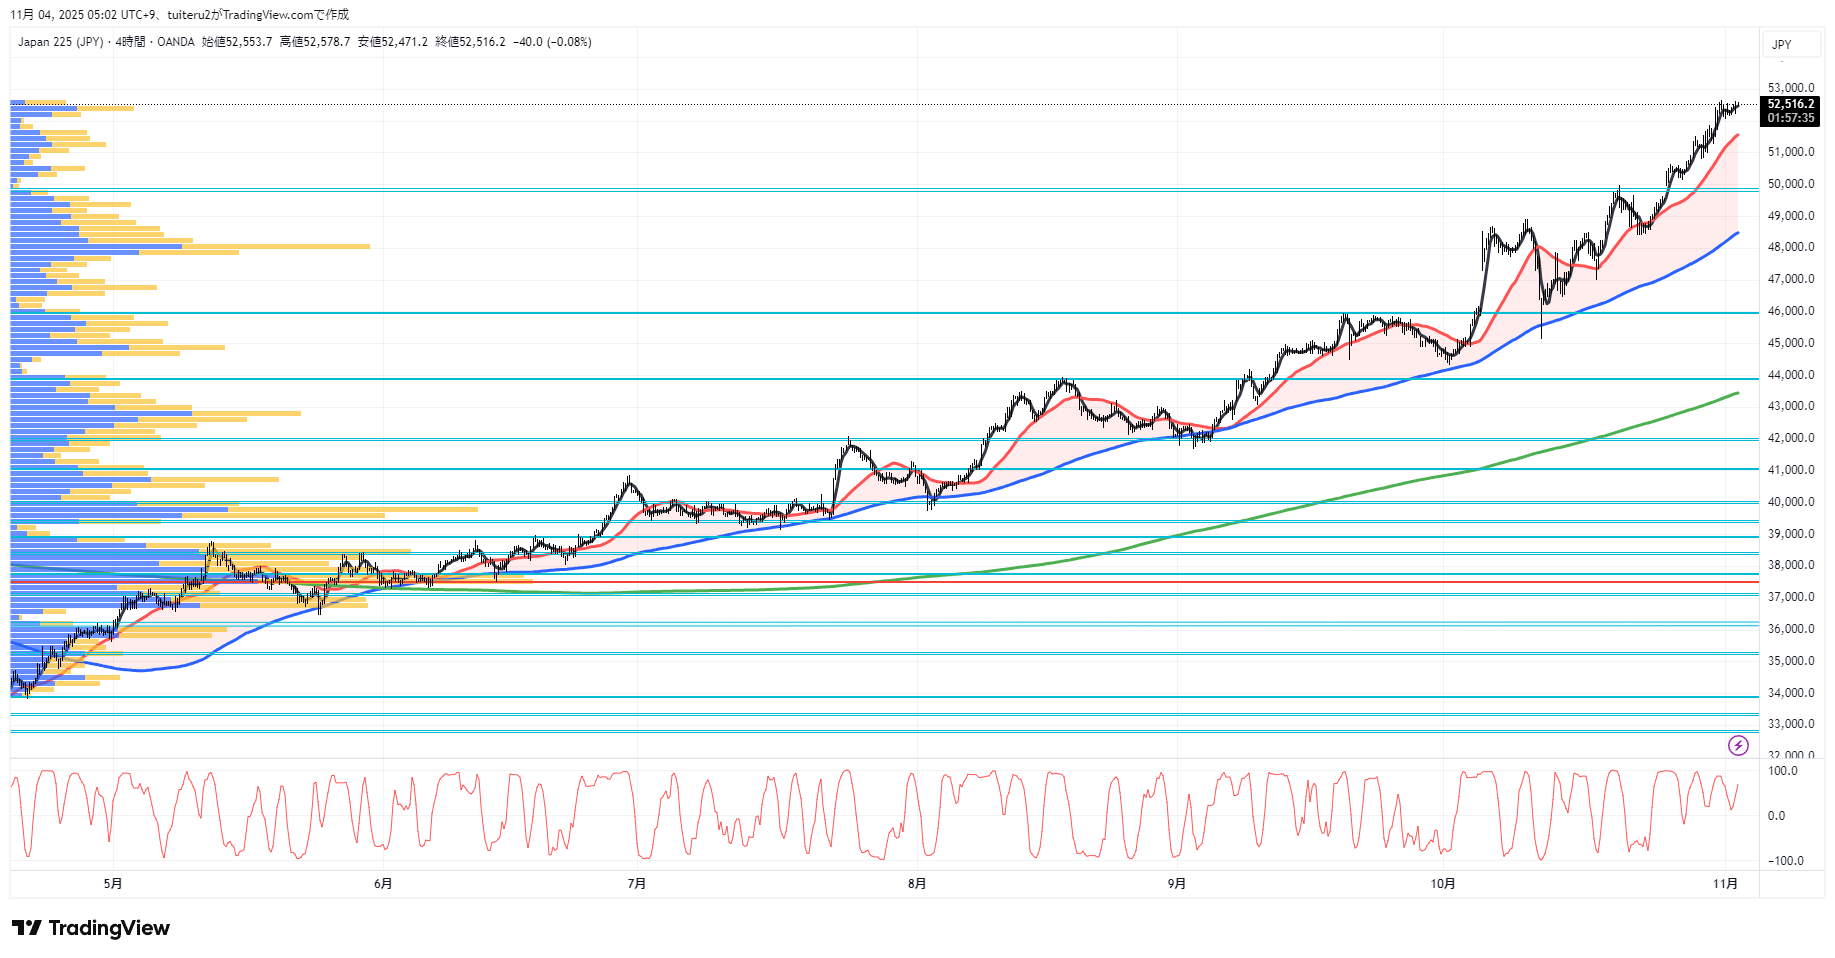Click the purple lightning bolt icon

click(1738, 745)
